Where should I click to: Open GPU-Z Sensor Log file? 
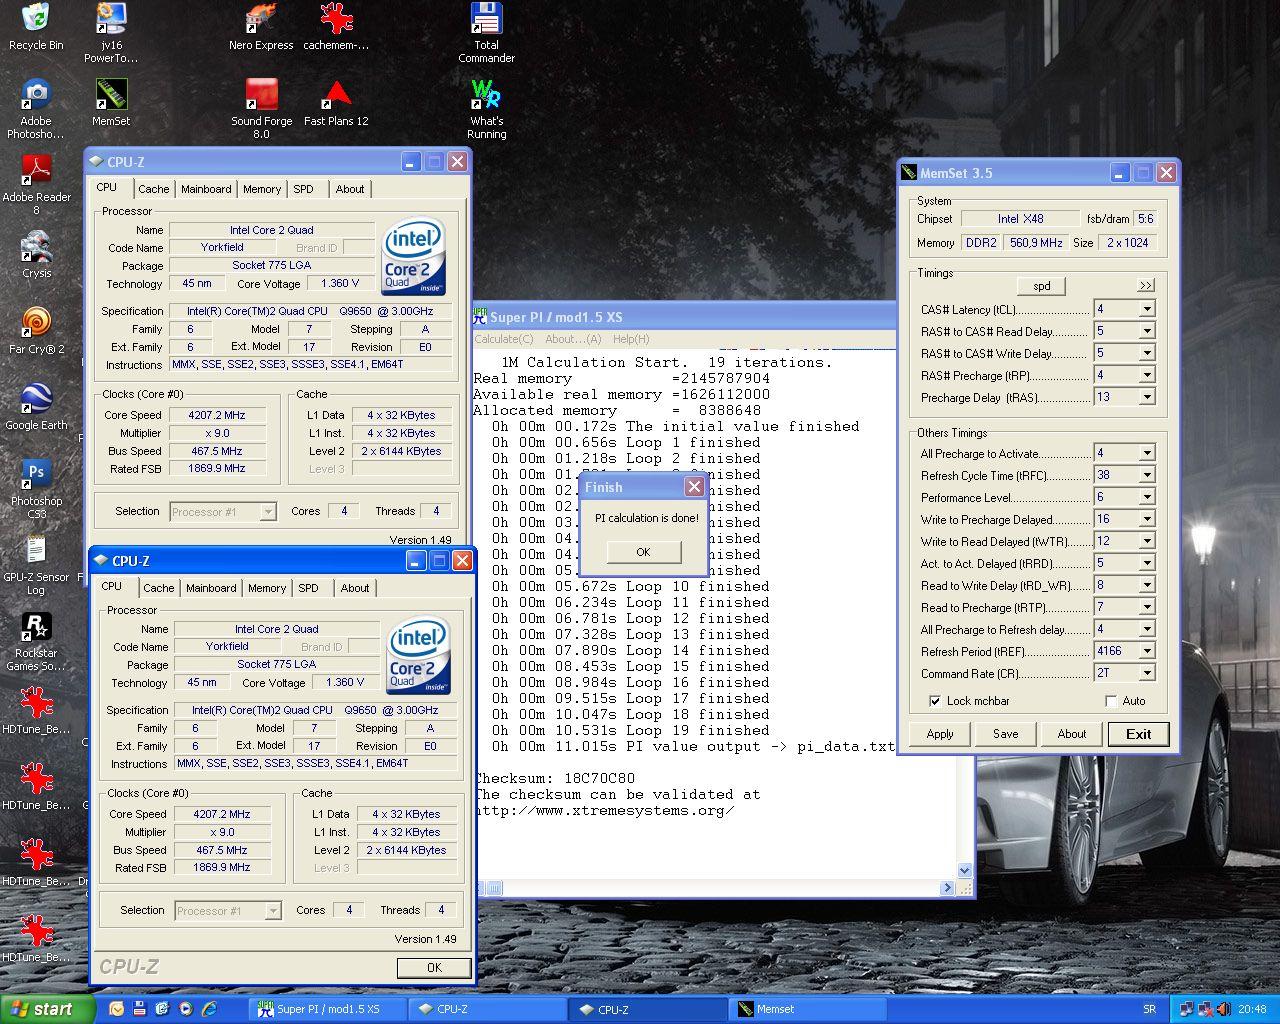click(36, 565)
